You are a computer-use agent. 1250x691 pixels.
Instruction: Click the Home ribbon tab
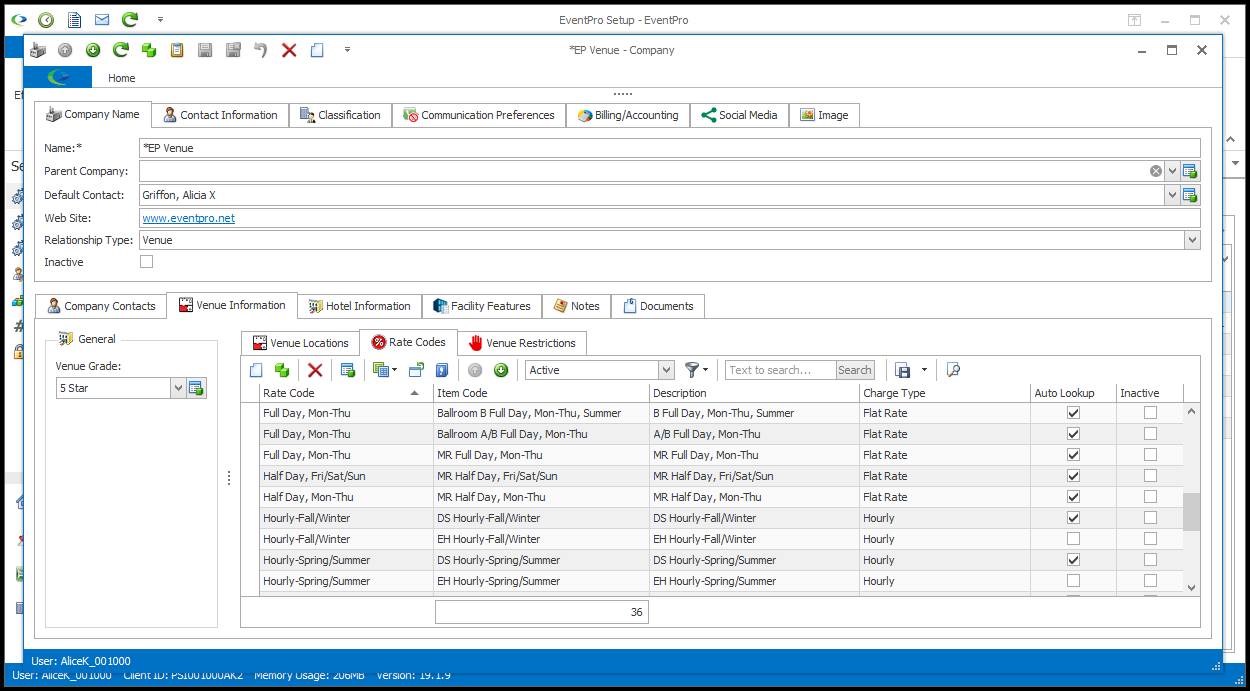tap(122, 78)
